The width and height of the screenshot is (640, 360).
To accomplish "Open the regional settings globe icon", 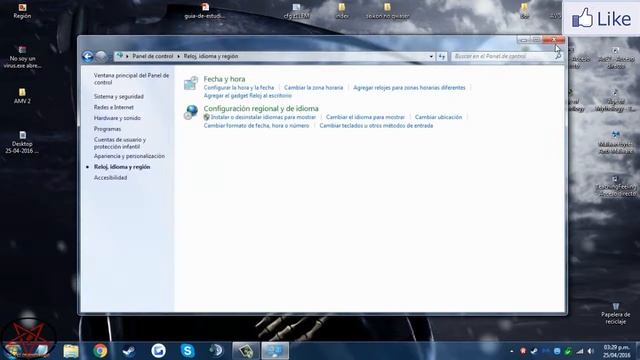I will [191, 112].
